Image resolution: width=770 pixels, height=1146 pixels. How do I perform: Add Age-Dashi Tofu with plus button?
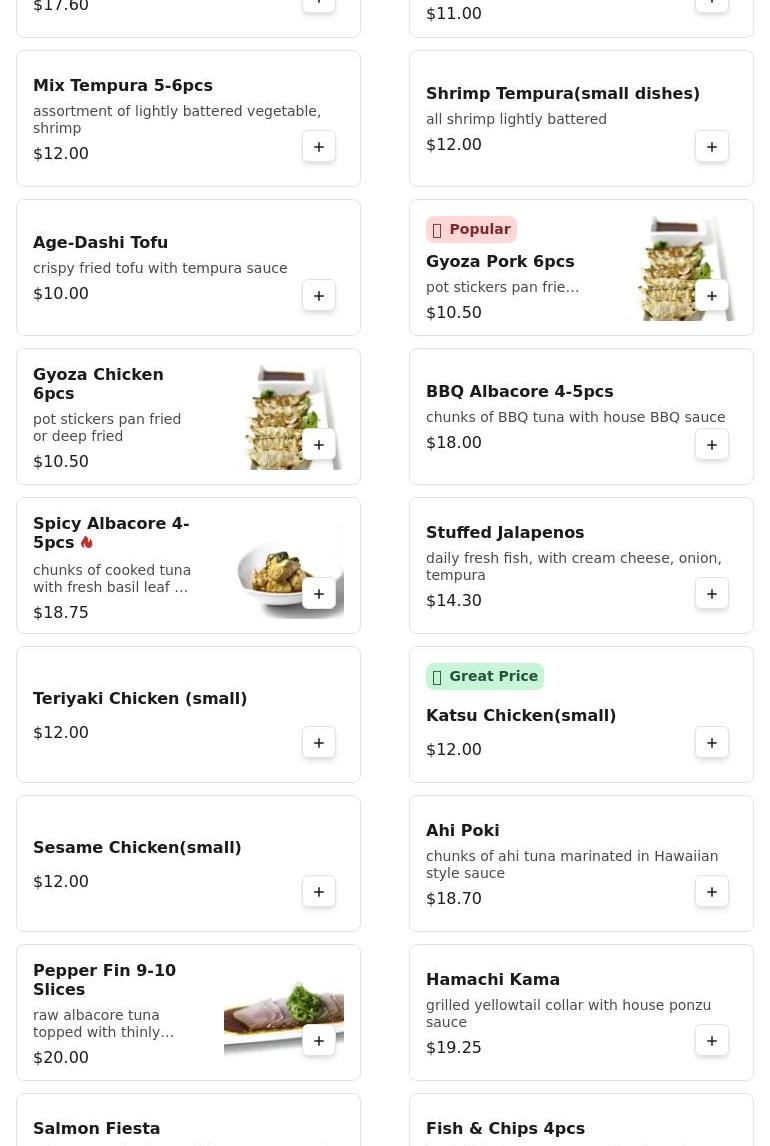click(x=319, y=296)
